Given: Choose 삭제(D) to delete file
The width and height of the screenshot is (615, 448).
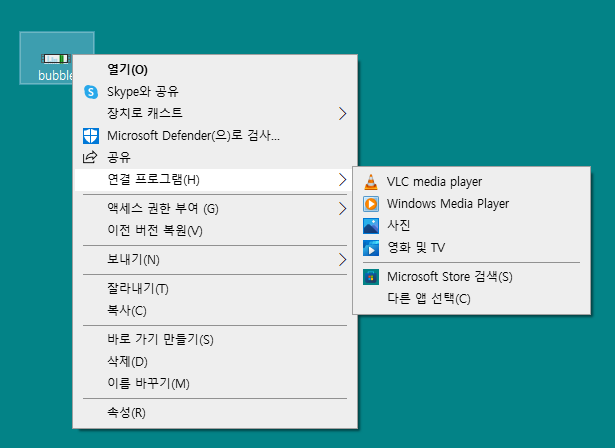Looking at the screenshot, I should point(215,362).
